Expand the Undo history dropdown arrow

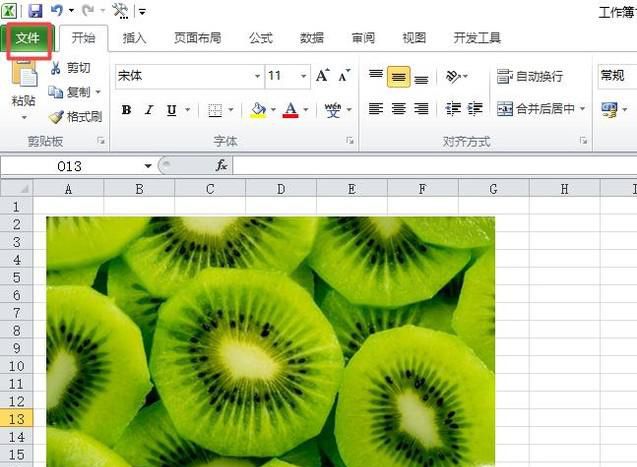tap(72, 11)
